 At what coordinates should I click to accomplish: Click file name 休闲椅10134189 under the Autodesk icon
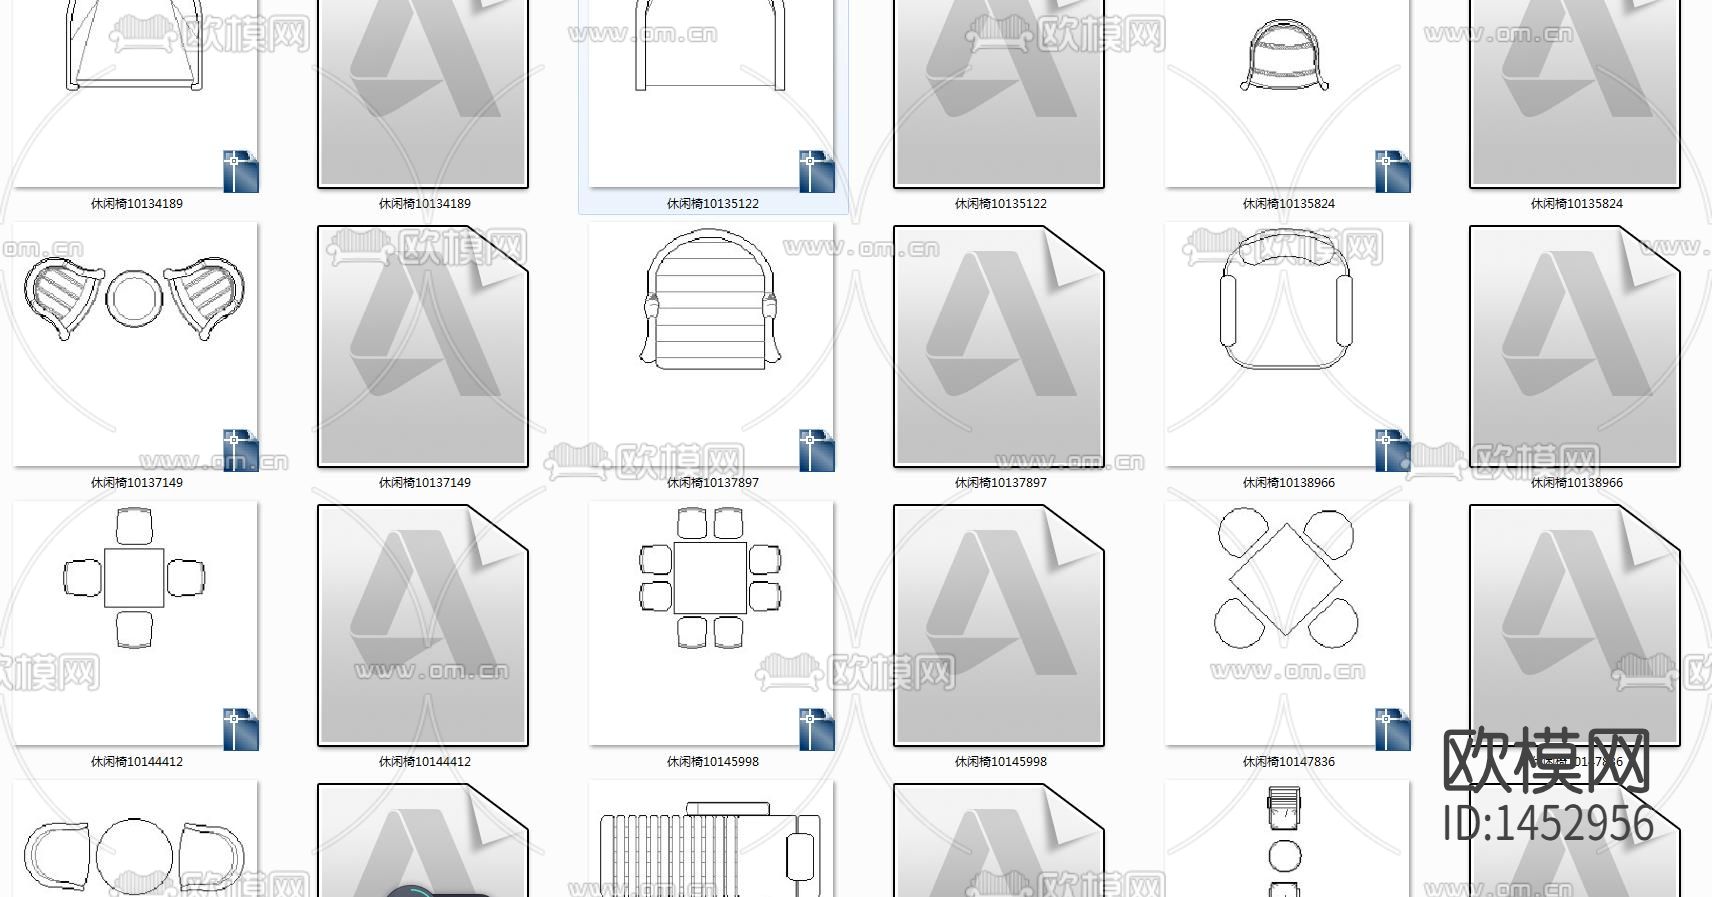(425, 204)
